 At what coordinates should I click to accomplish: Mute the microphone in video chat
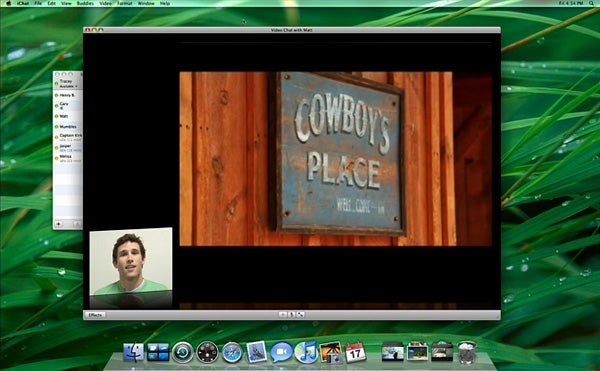[292, 315]
